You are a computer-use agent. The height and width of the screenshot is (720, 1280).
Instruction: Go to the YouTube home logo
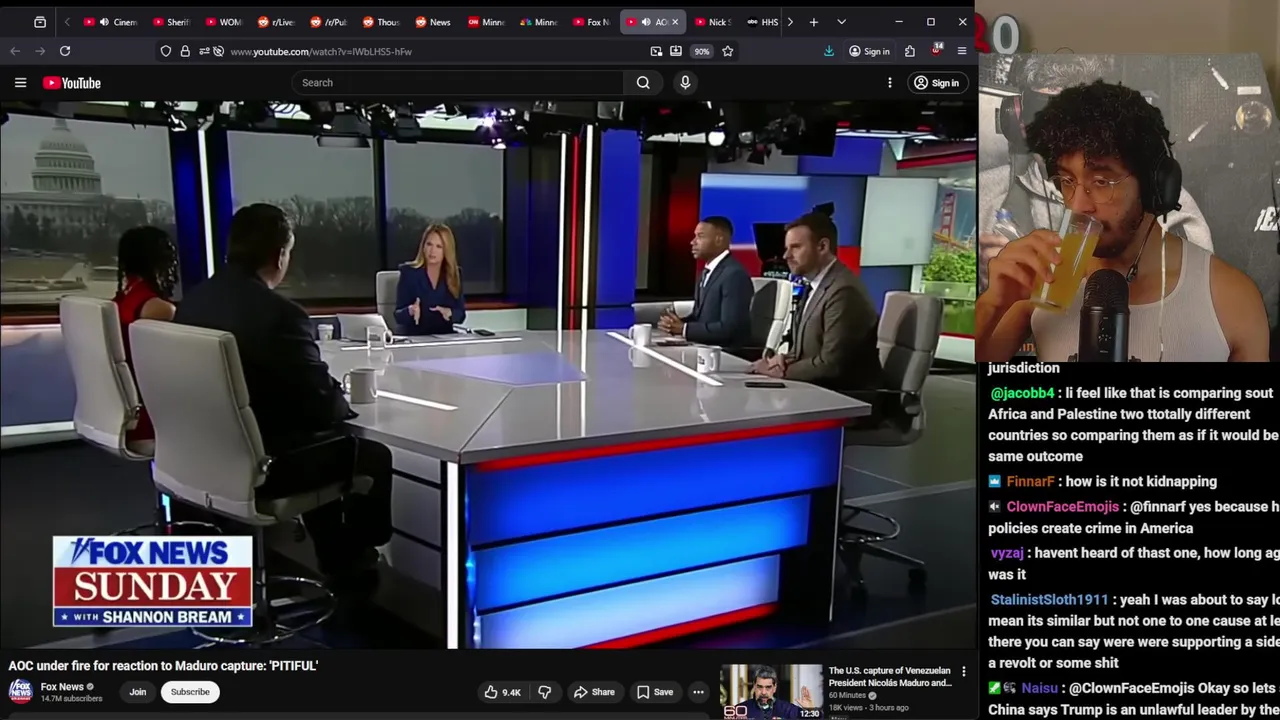click(72, 83)
